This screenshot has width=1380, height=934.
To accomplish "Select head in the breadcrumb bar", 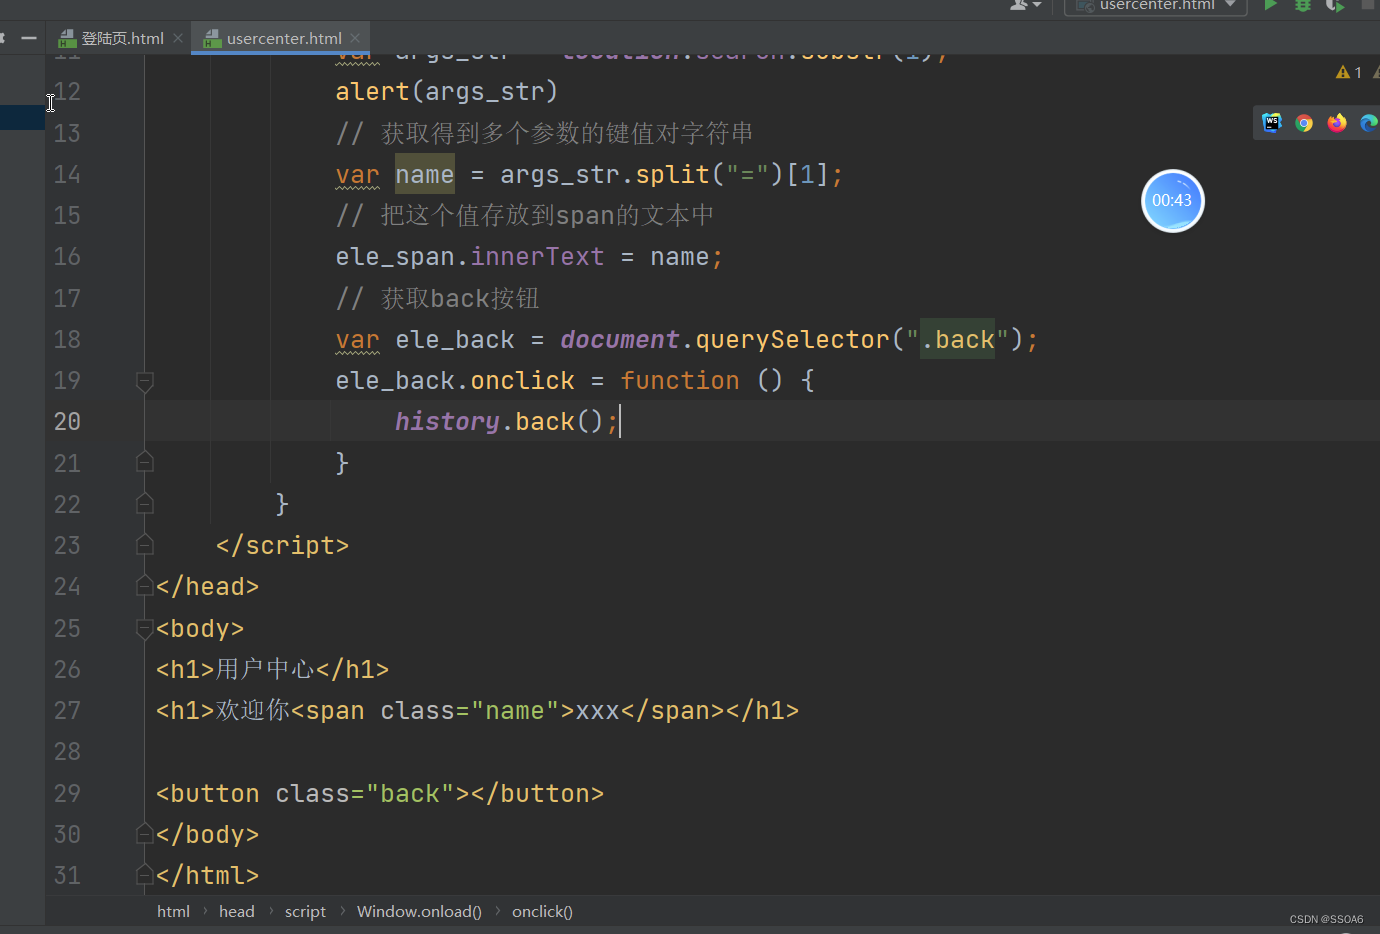I will click(x=237, y=911).
